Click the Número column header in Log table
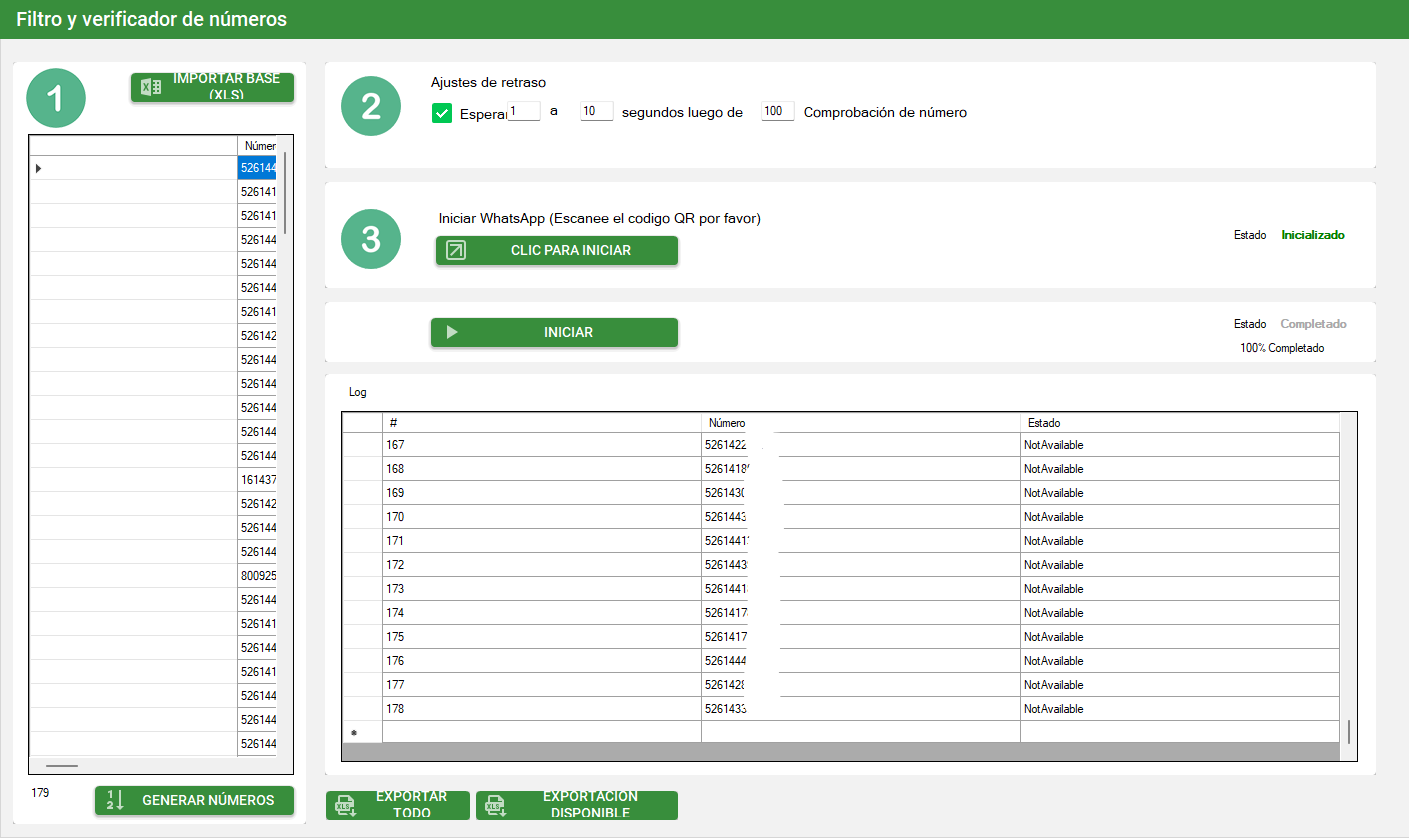This screenshot has width=1409, height=838. click(860, 423)
